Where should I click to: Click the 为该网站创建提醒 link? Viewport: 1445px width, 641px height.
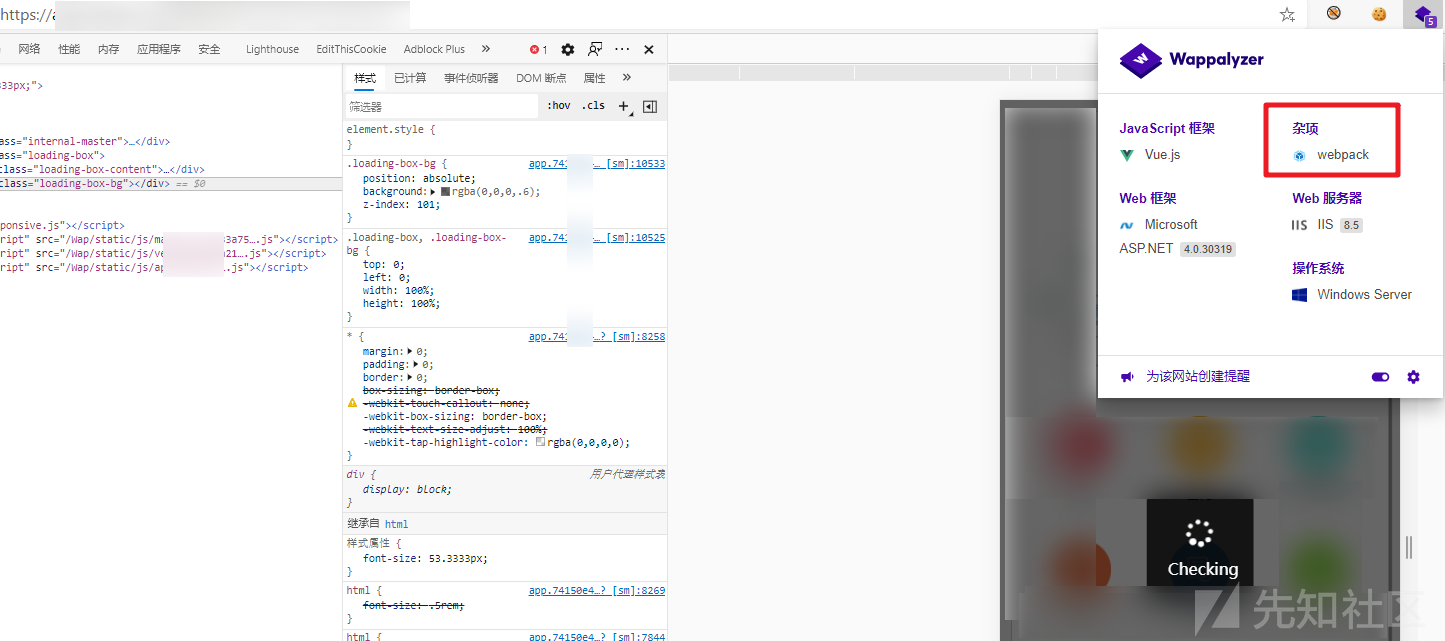(1198, 377)
